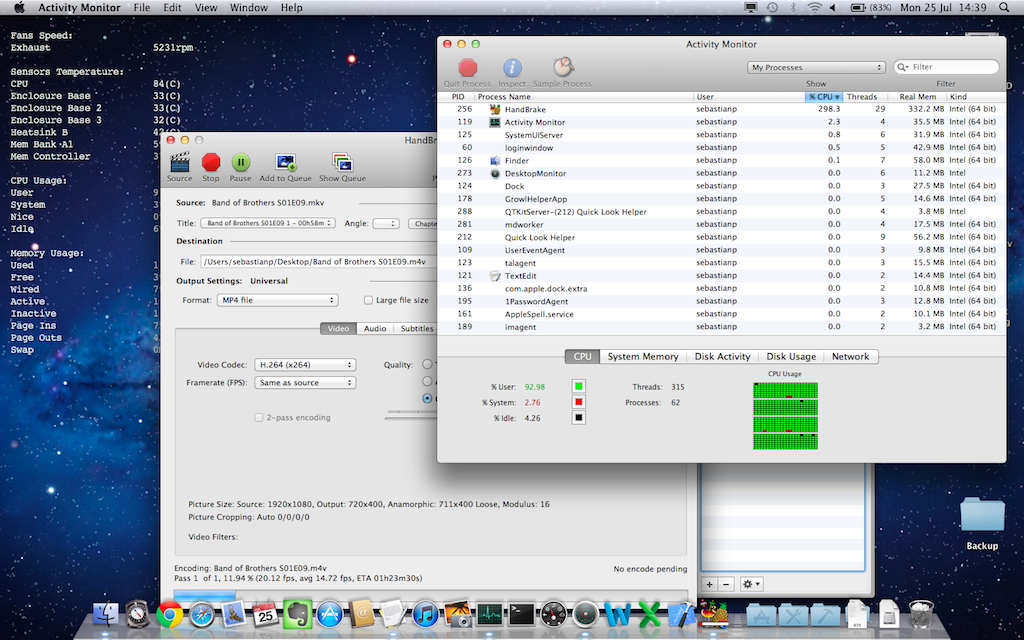Click the Source clapperboard icon in HandBrake

click(180, 162)
